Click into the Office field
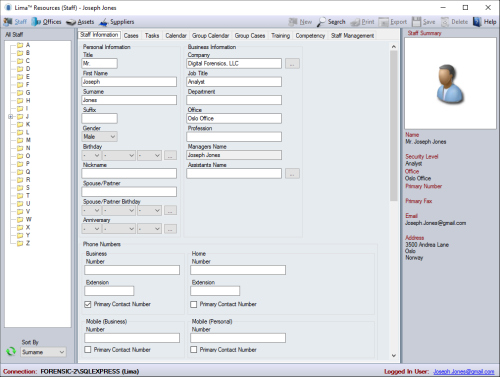 [x=234, y=119]
